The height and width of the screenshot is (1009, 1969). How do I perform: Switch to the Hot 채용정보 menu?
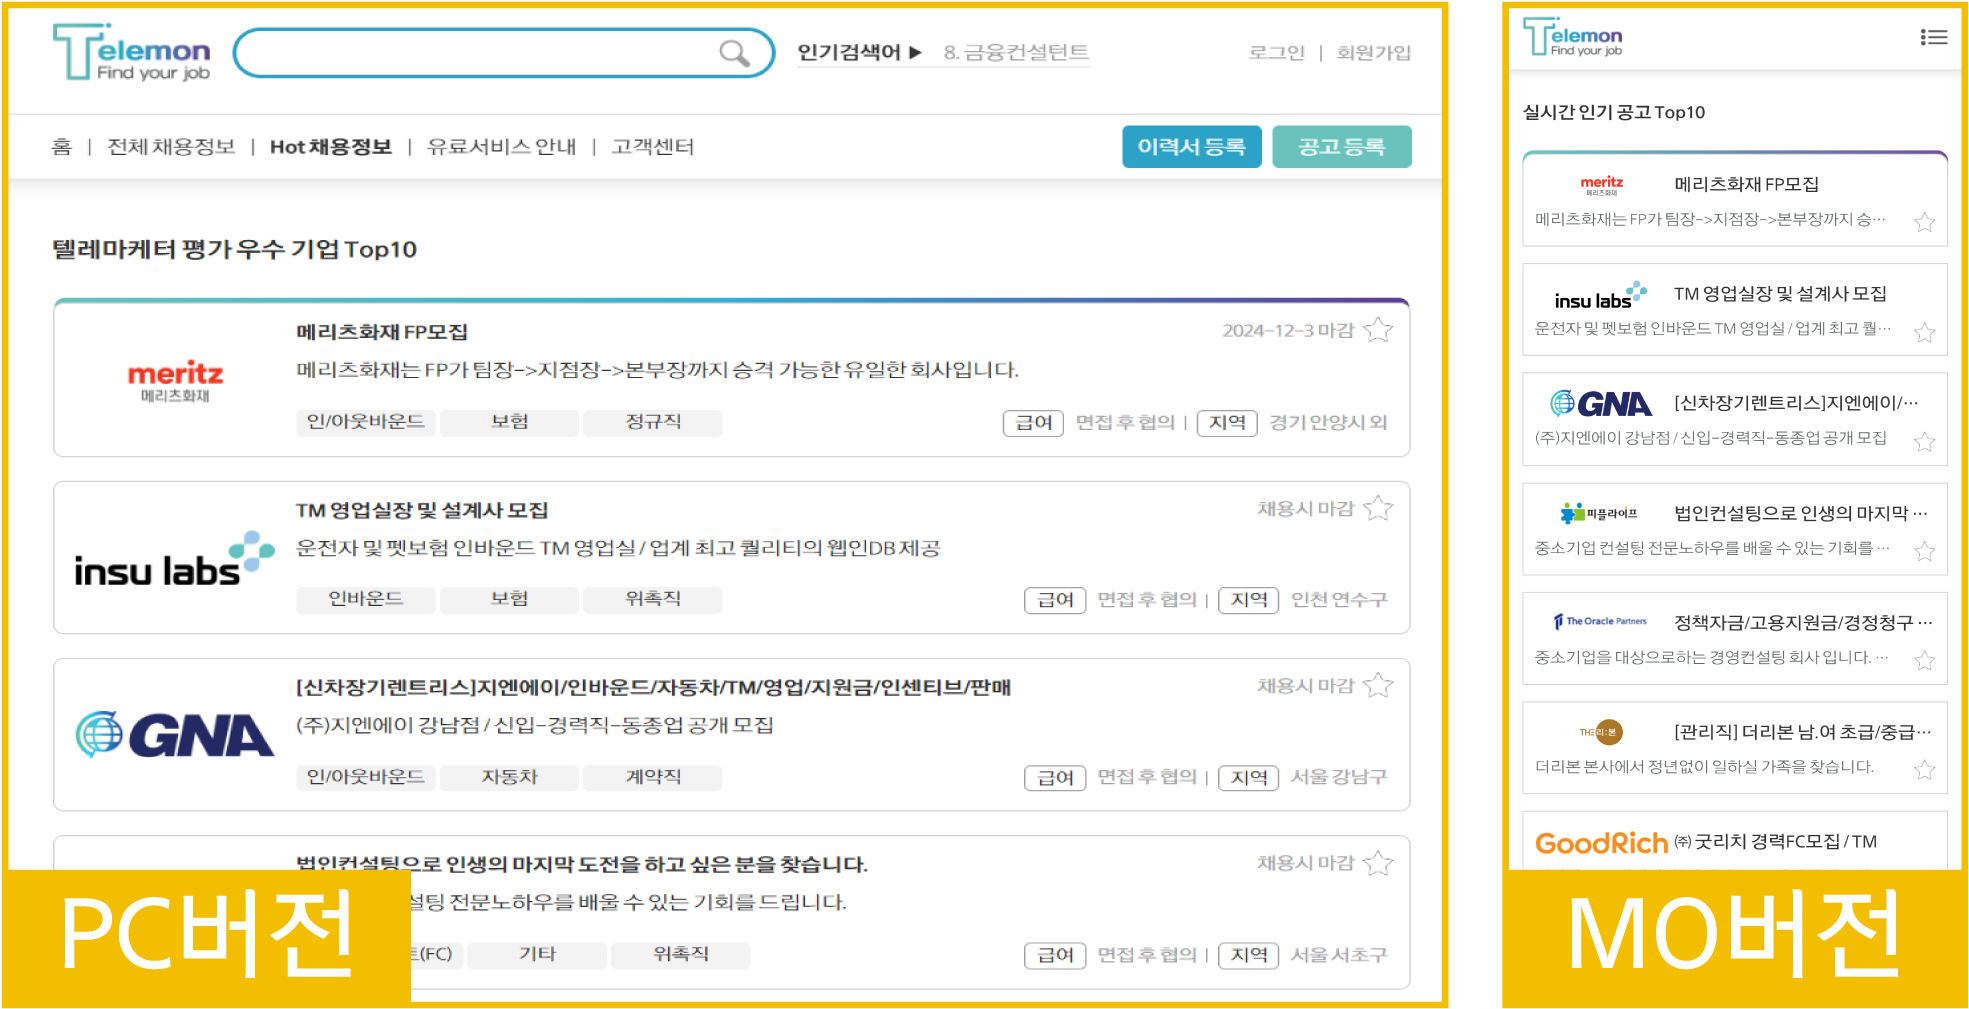(331, 145)
